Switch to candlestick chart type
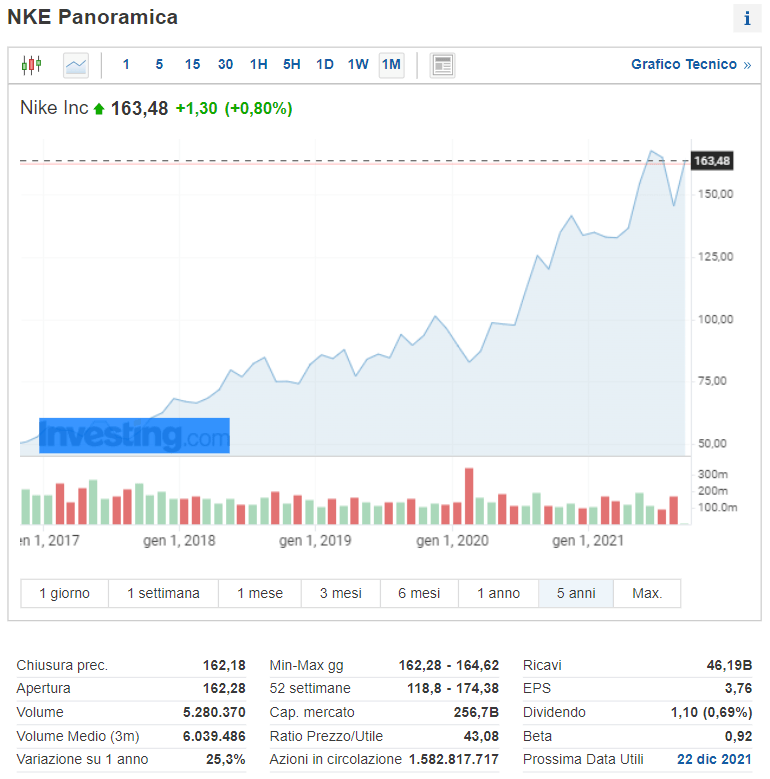770x779 pixels. [x=32, y=65]
